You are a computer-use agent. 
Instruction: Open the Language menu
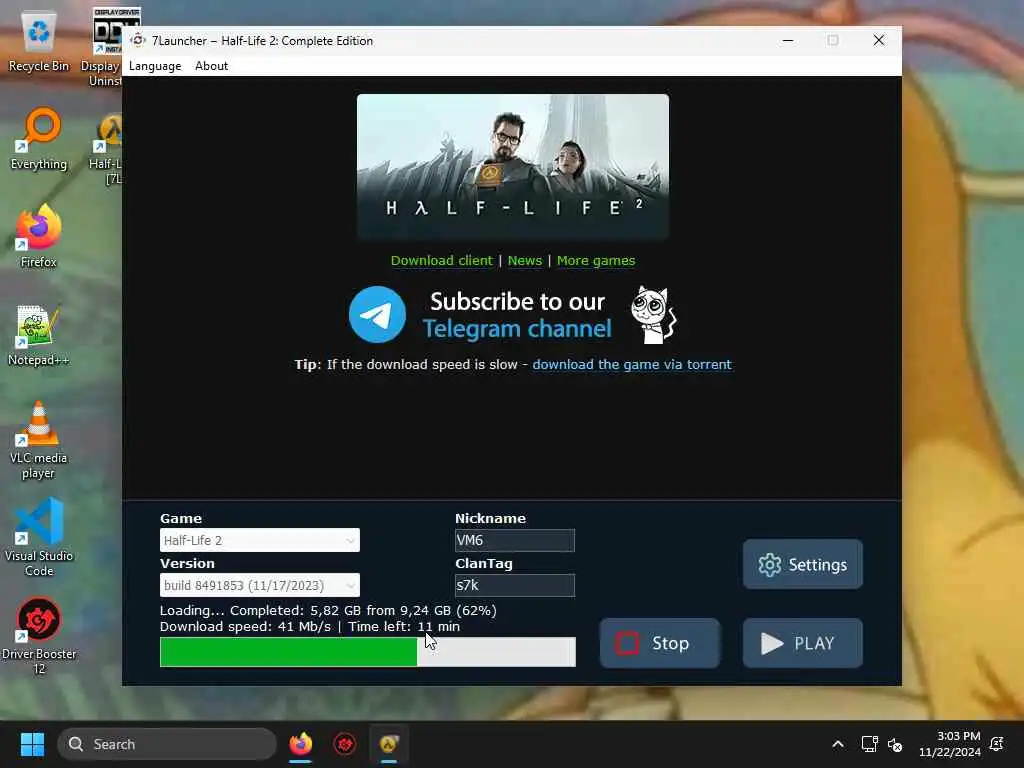[155, 66]
